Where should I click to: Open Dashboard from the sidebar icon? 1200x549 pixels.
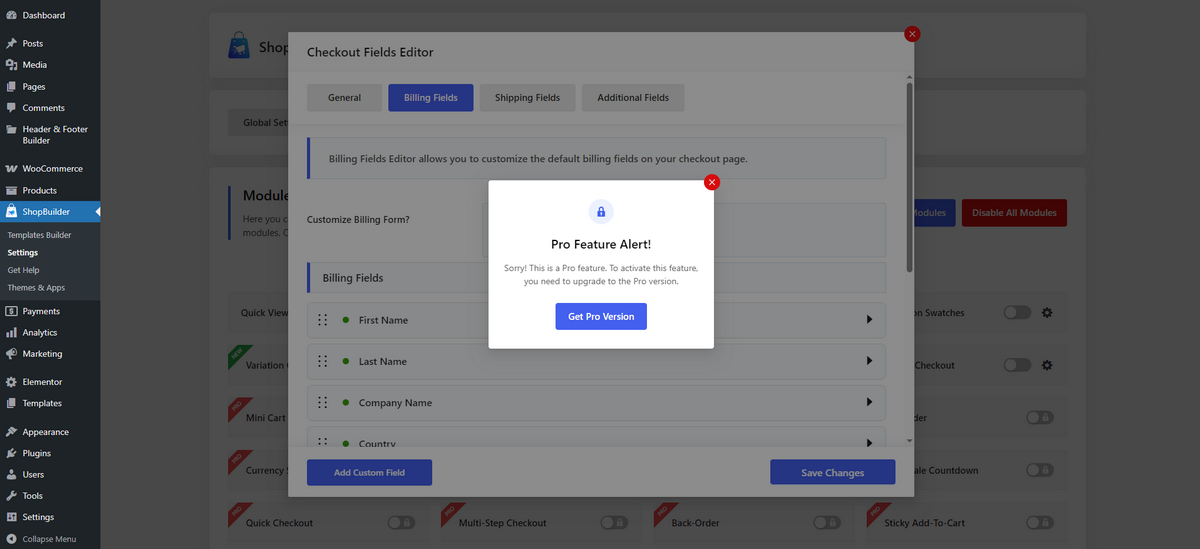click(x=11, y=15)
